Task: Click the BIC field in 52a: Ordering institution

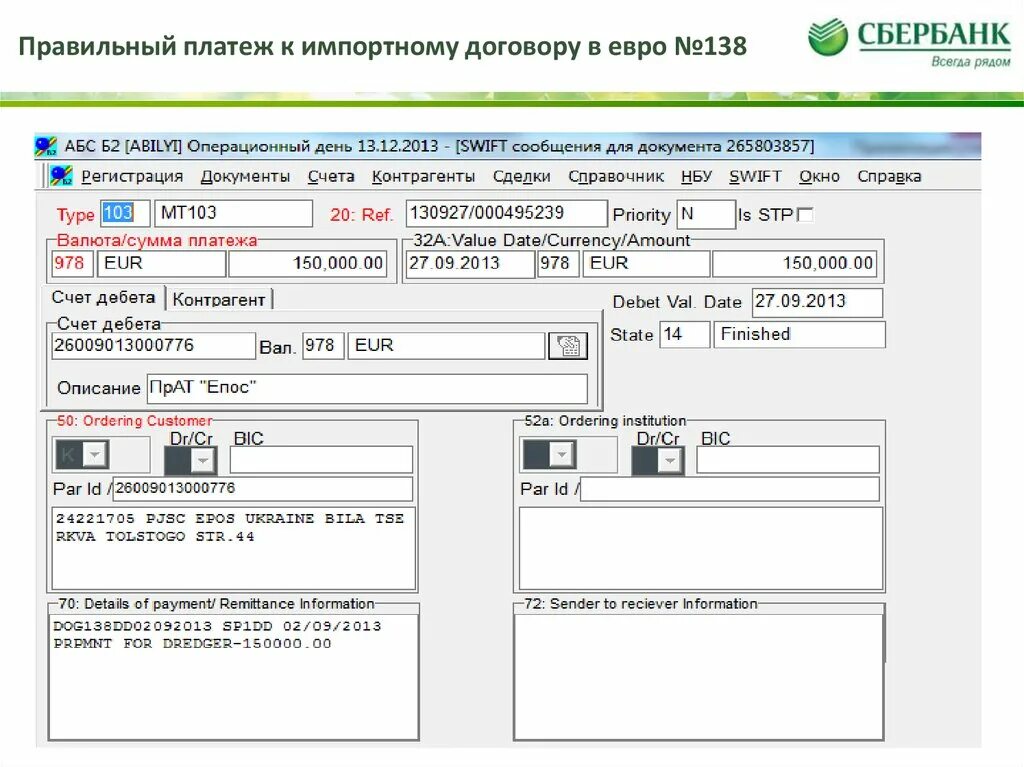Action: click(x=788, y=459)
